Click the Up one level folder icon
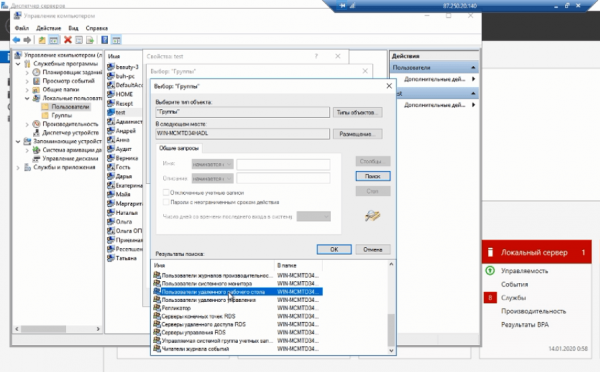 coord(42,40)
